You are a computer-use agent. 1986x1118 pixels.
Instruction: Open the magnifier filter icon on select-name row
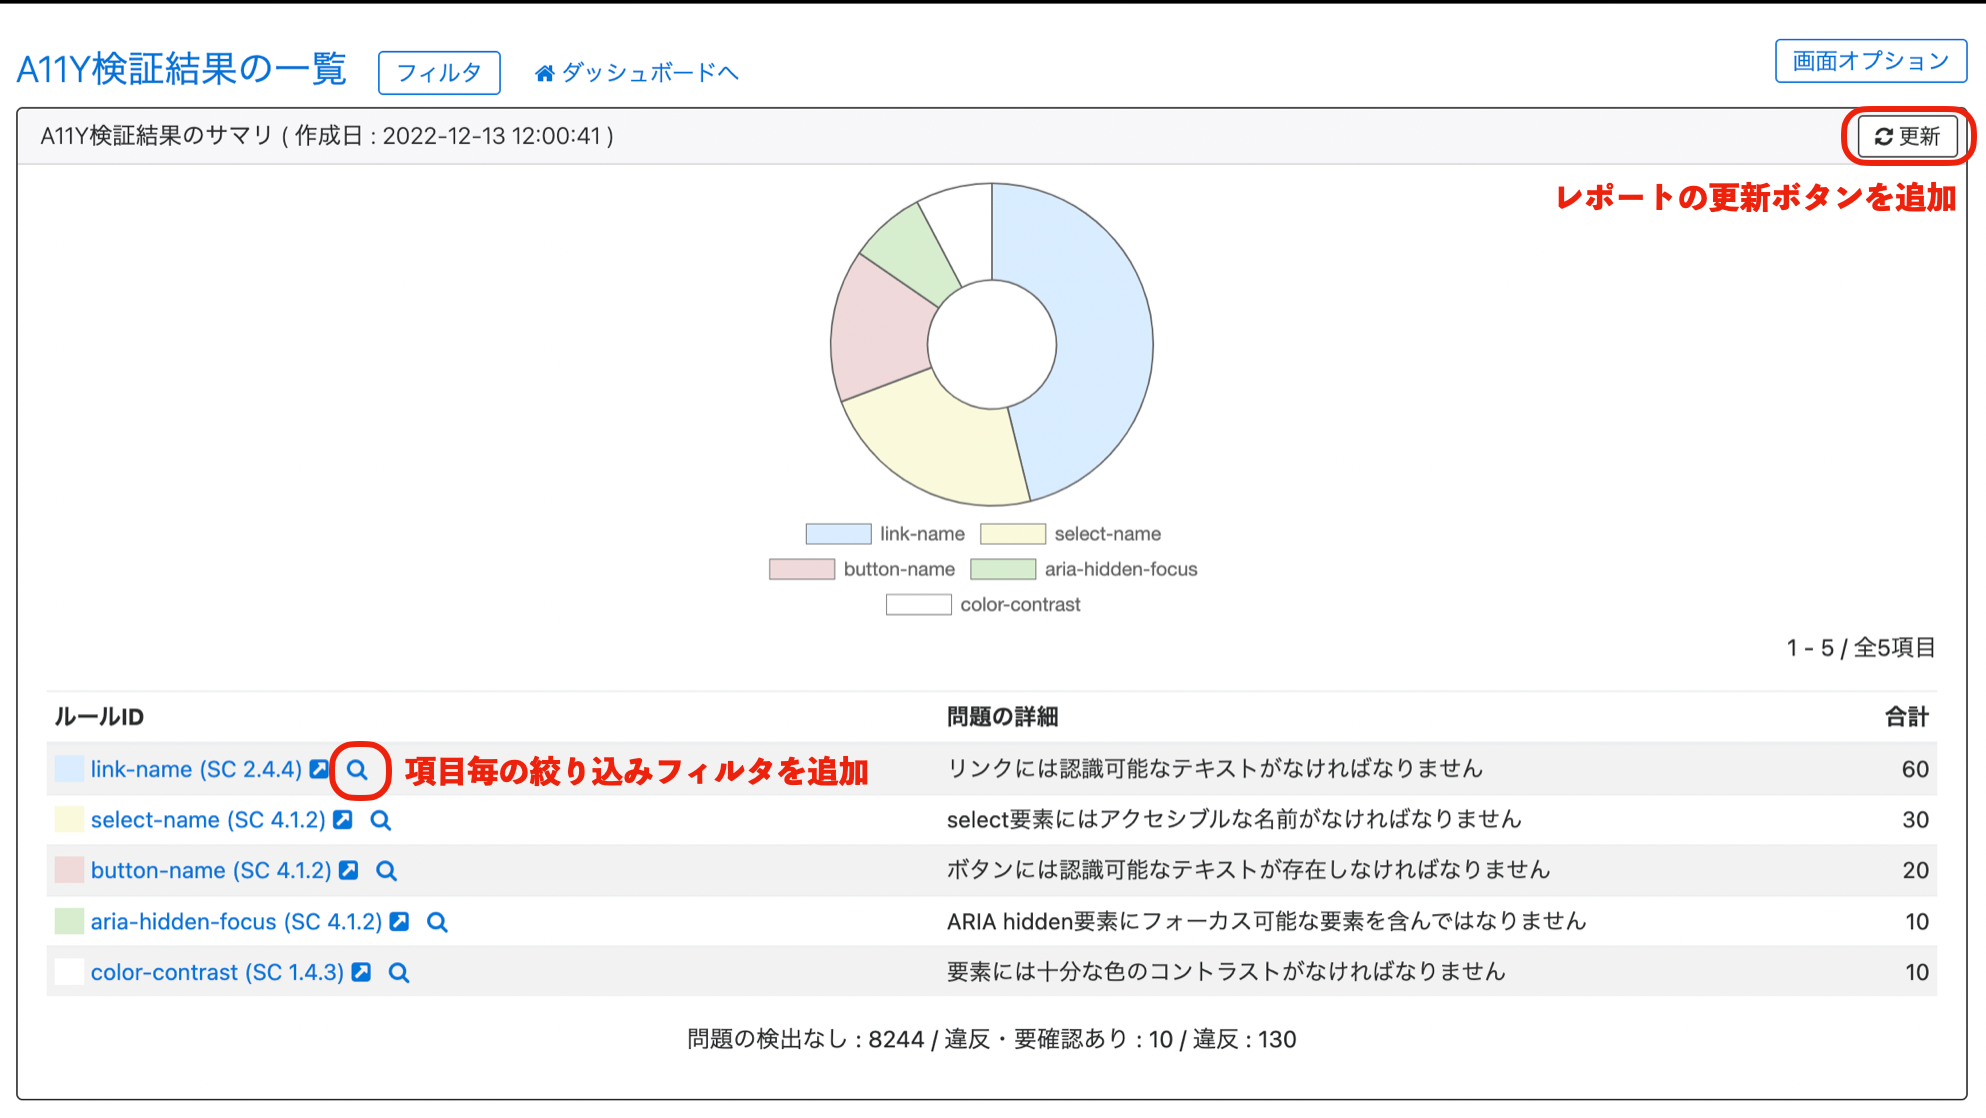pyautogui.click(x=380, y=820)
